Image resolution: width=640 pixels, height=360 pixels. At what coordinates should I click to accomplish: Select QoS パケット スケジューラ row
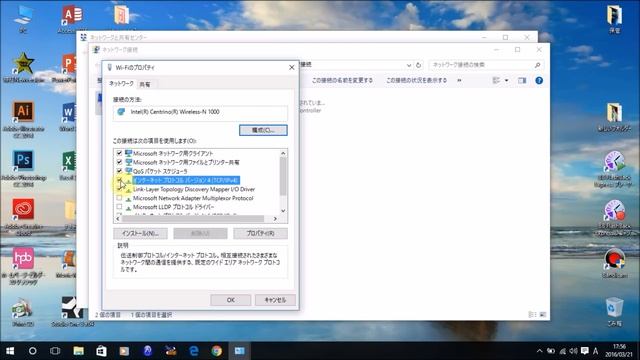click(x=160, y=171)
